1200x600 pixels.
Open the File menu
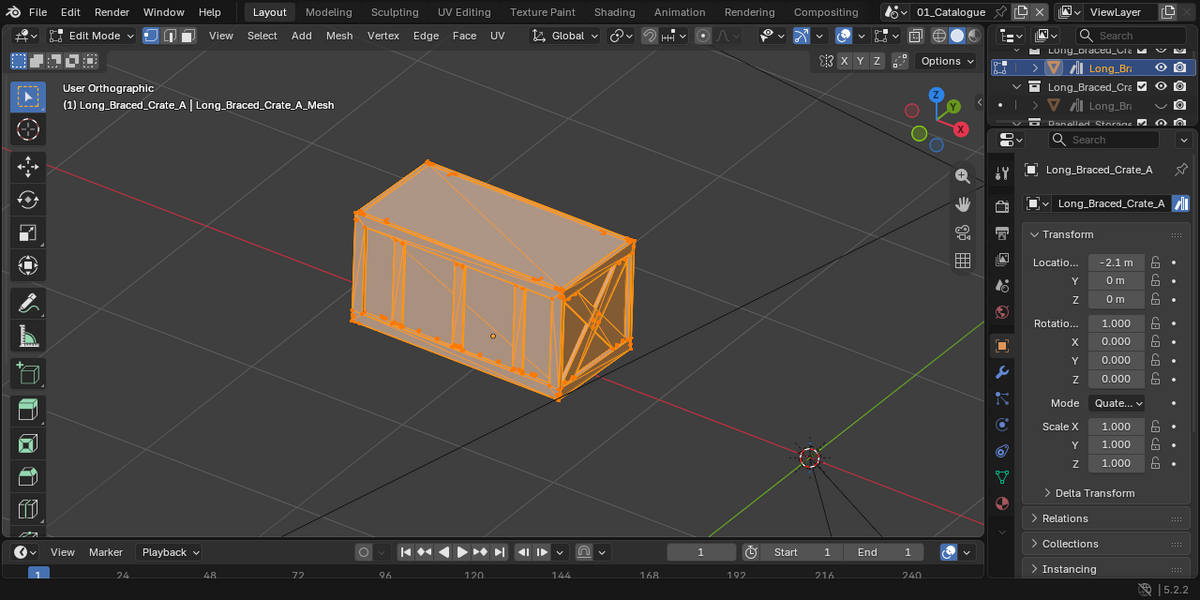[x=38, y=12]
